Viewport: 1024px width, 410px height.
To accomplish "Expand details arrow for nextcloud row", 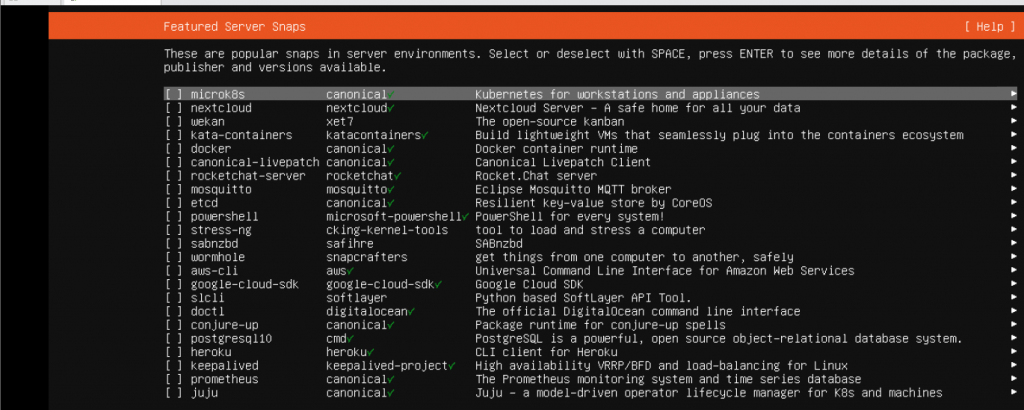I will (x=1014, y=108).
